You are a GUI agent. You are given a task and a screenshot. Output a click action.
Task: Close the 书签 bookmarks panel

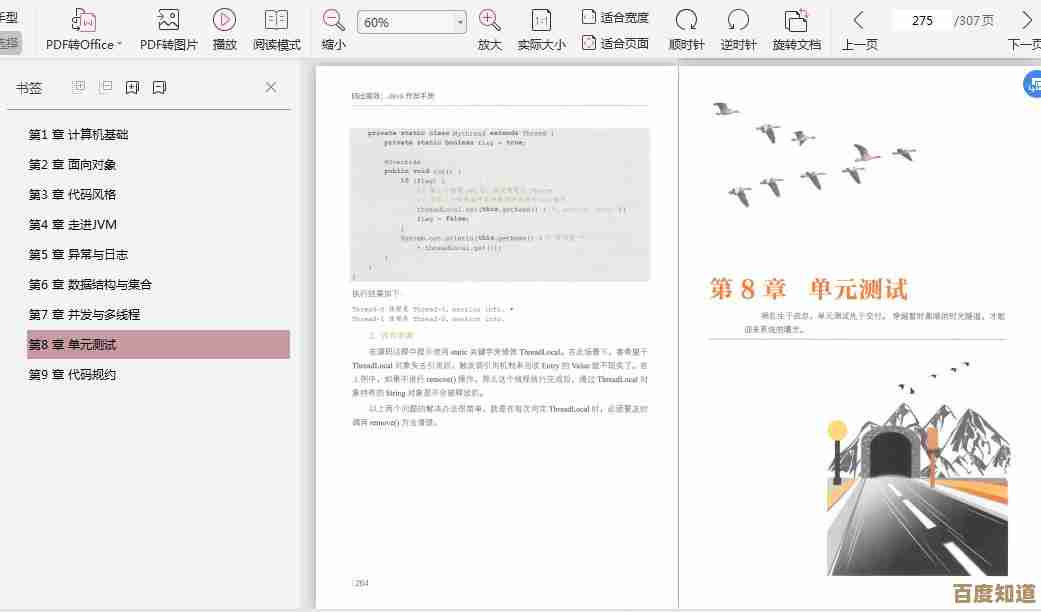click(x=271, y=87)
